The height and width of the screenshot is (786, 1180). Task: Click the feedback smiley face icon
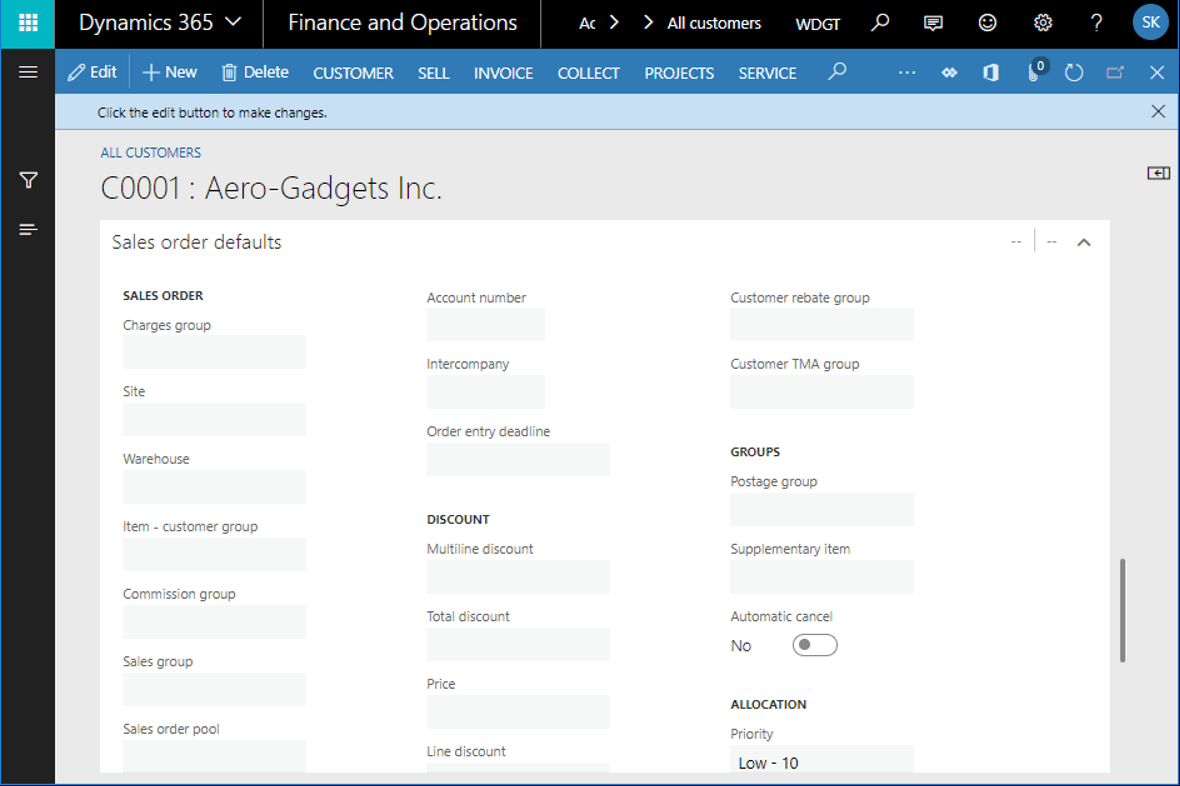[x=987, y=23]
